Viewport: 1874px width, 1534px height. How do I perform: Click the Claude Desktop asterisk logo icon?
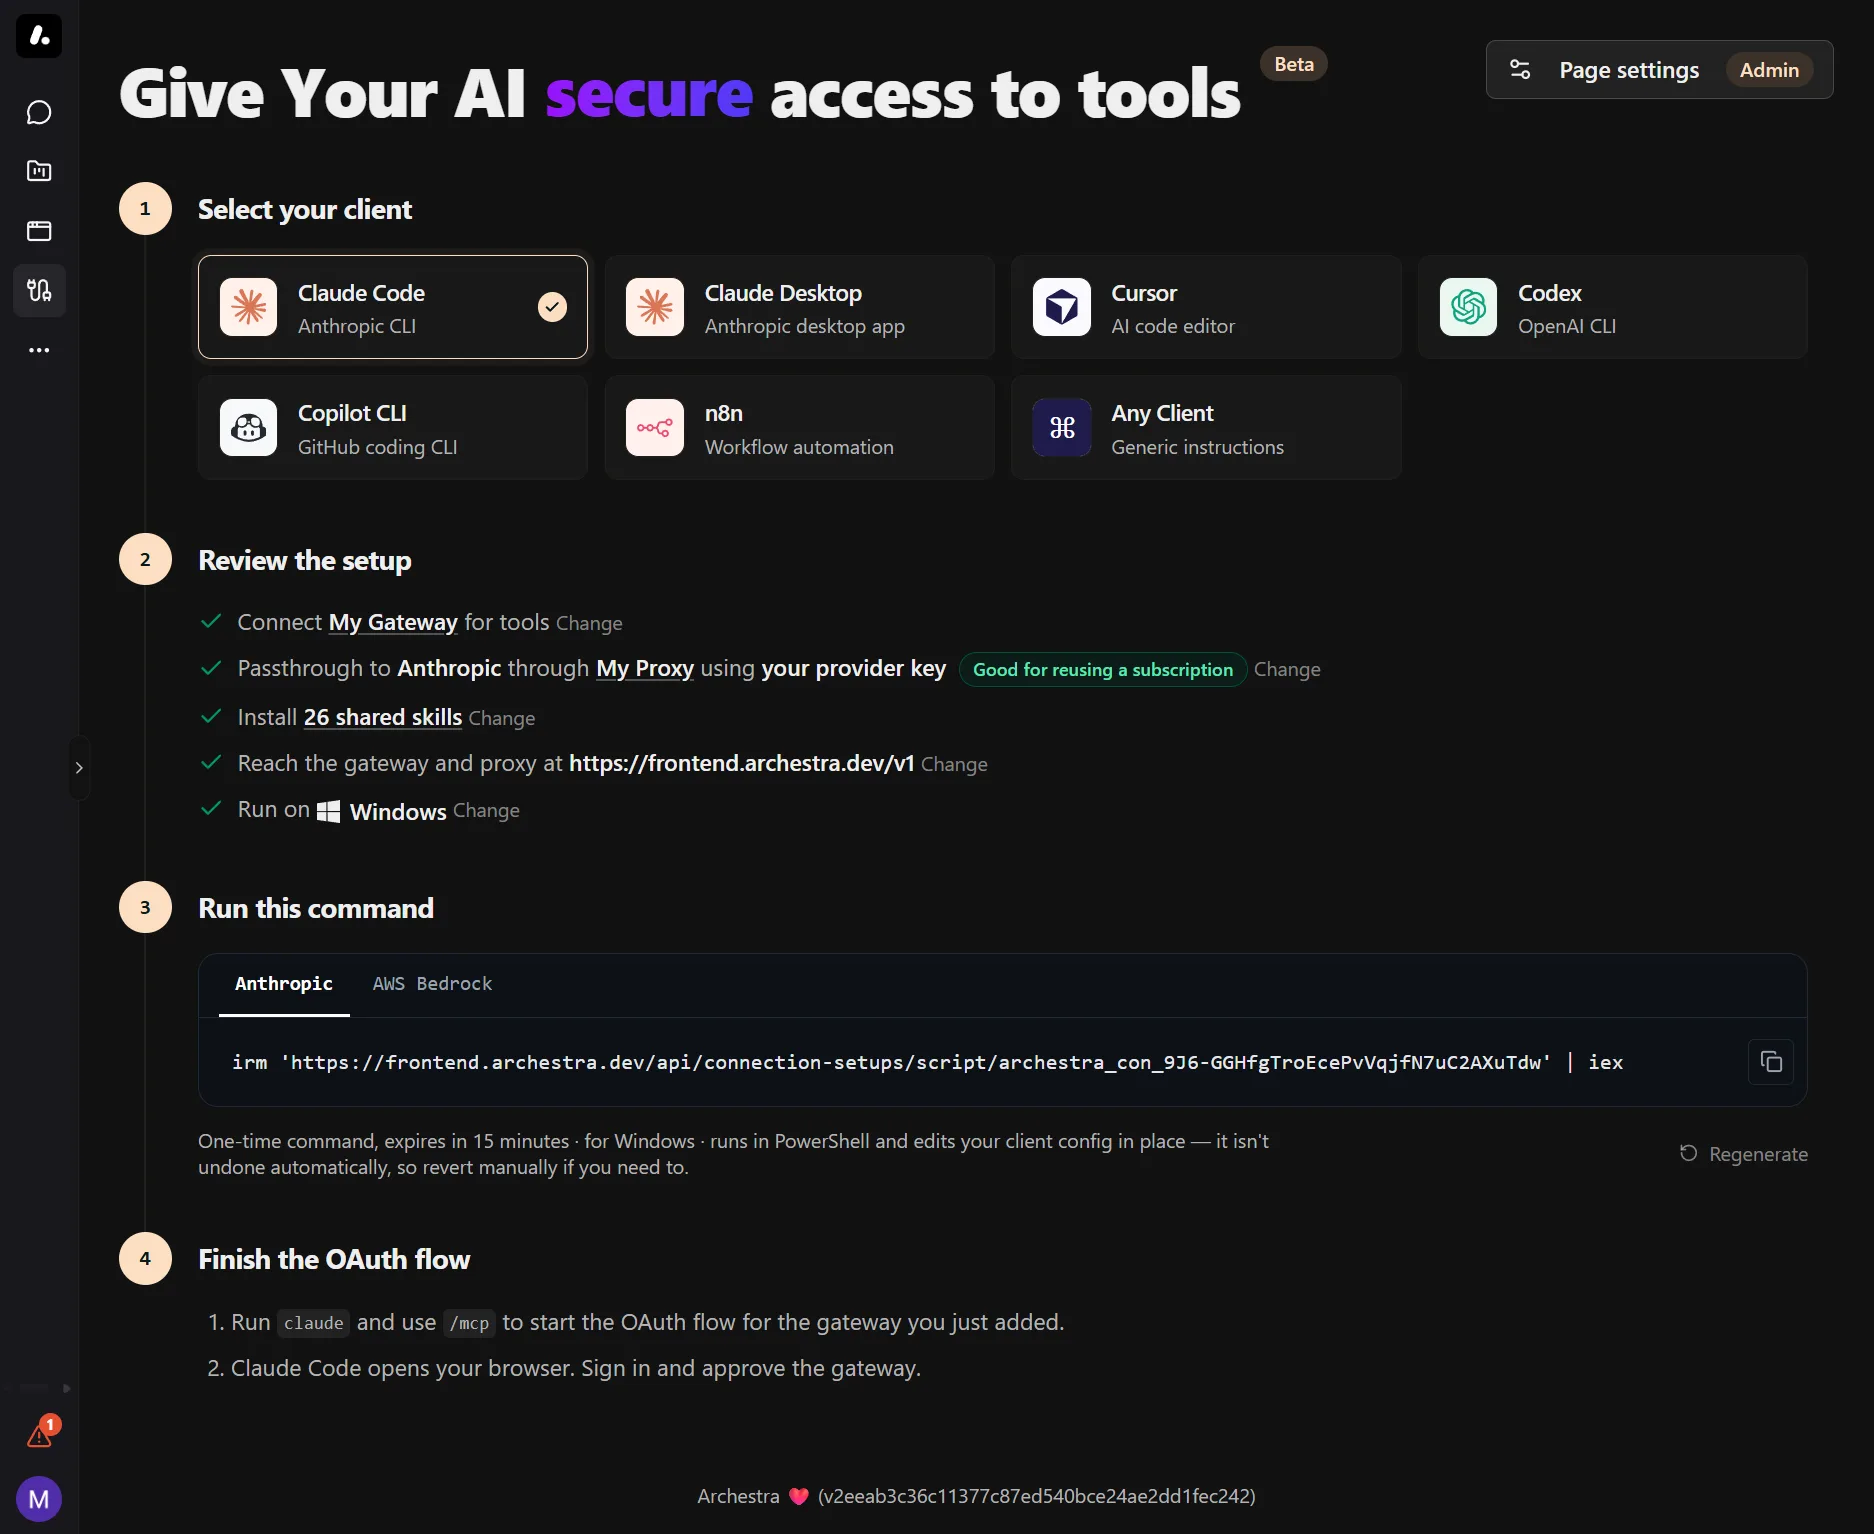pyautogui.click(x=655, y=307)
